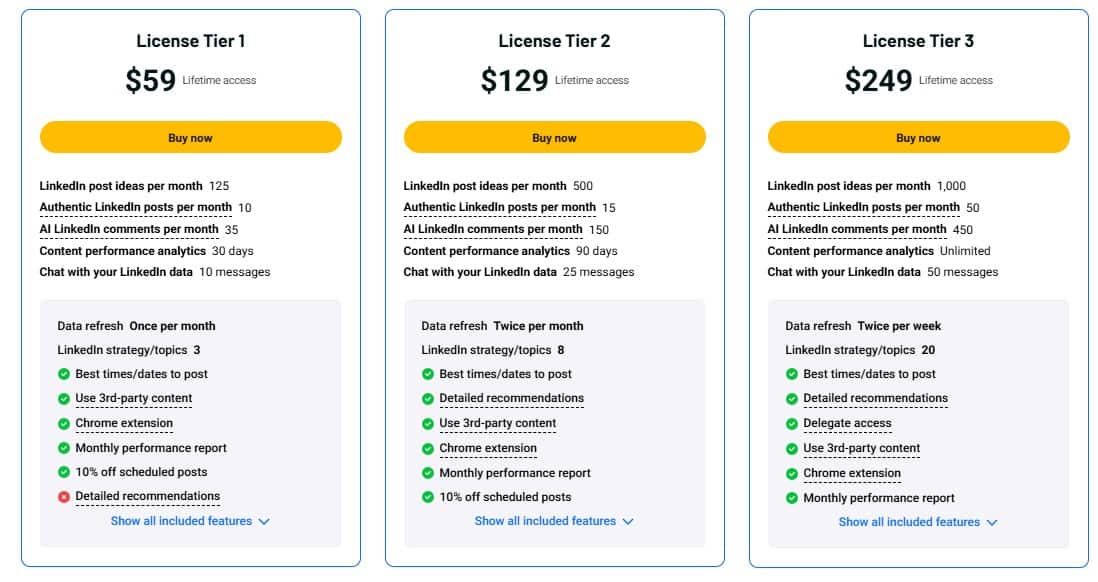This screenshot has width=1098, height=582.
Task: Click Buy now for License Tier 2
Action: (x=554, y=137)
